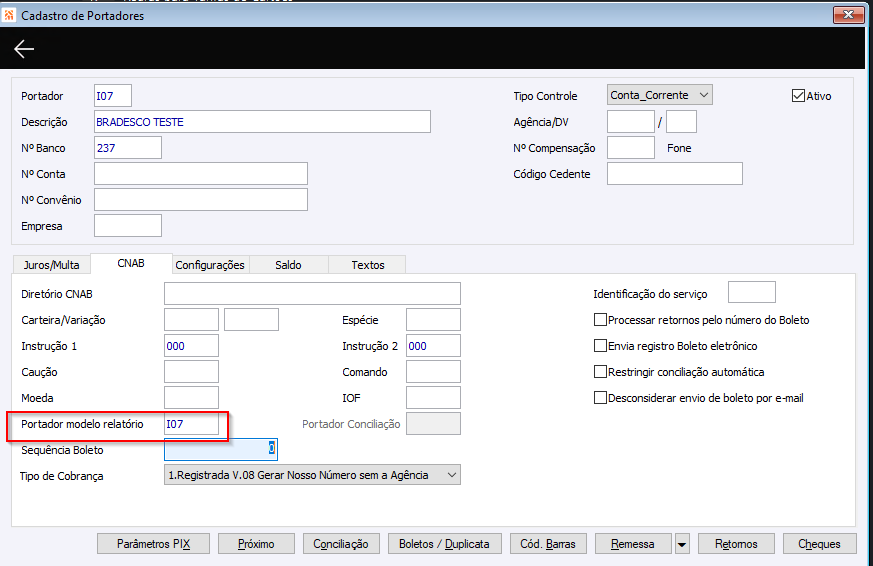This screenshot has height=566, width=873.
Task: Open the Configurações tab
Action: [x=210, y=265]
